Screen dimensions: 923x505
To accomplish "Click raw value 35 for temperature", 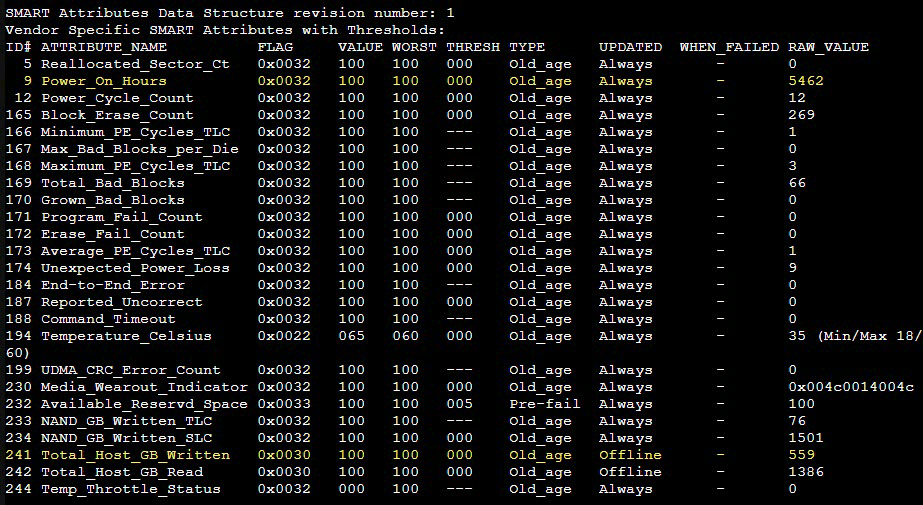I will (x=797, y=337).
